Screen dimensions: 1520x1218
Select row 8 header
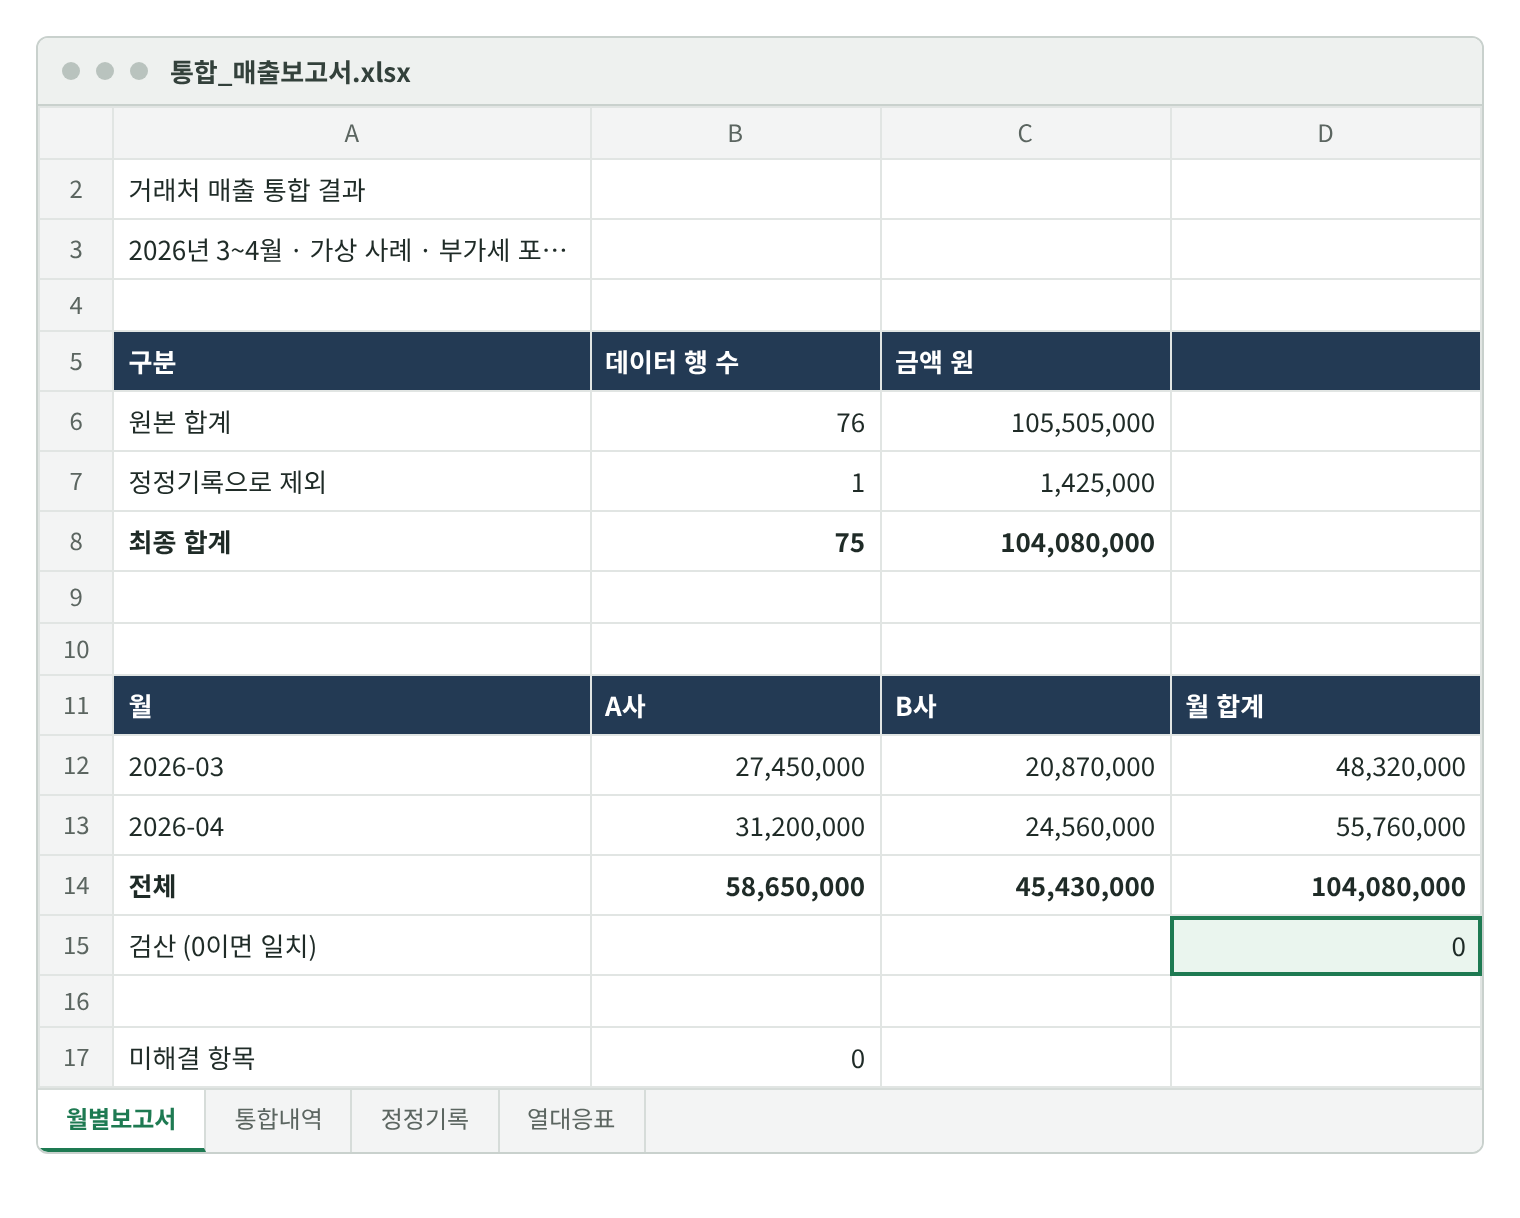pyautogui.click(x=76, y=542)
